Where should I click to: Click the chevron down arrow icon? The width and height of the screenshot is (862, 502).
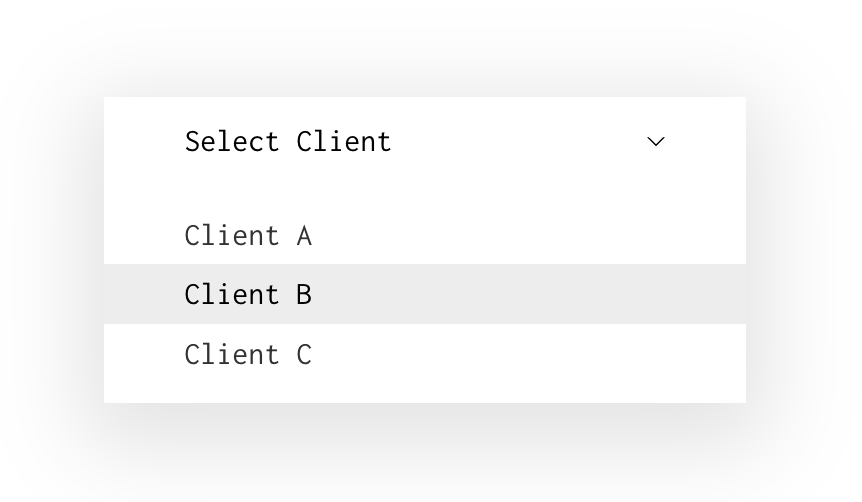tap(656, 142)
